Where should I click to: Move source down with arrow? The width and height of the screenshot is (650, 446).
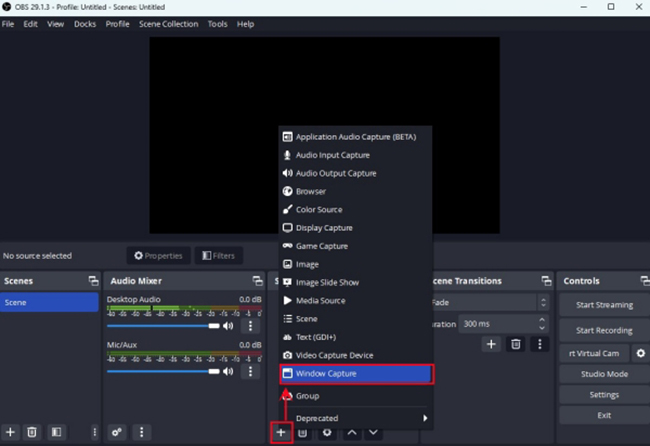[x=374, y=433]
